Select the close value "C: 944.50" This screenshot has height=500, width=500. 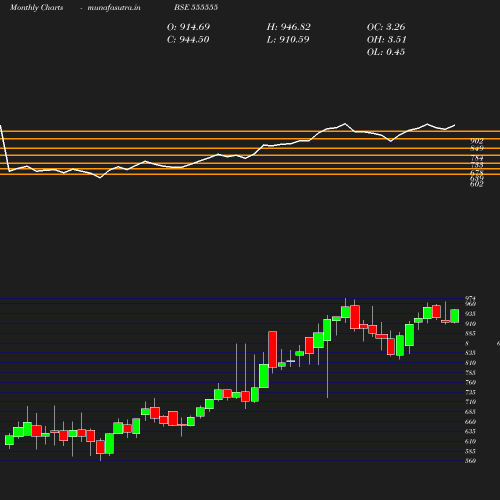click(x=188, y=40)
